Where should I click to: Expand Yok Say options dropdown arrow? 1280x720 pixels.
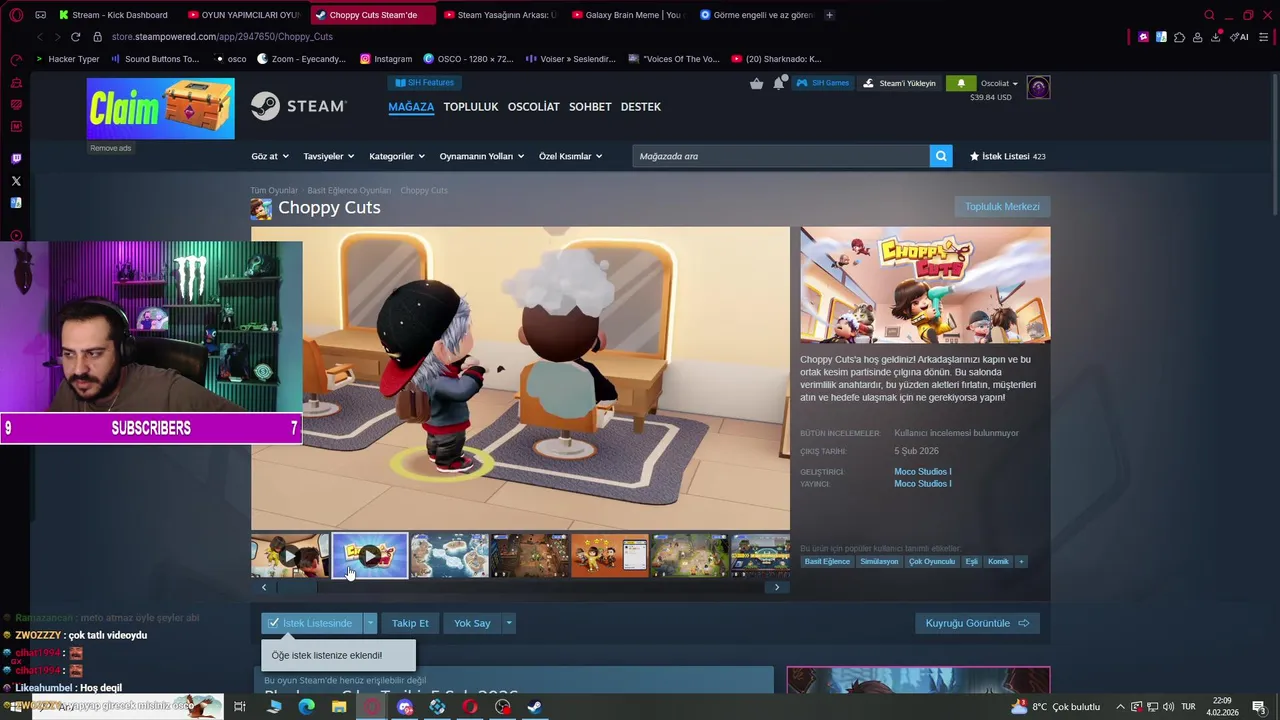[508, 623]
